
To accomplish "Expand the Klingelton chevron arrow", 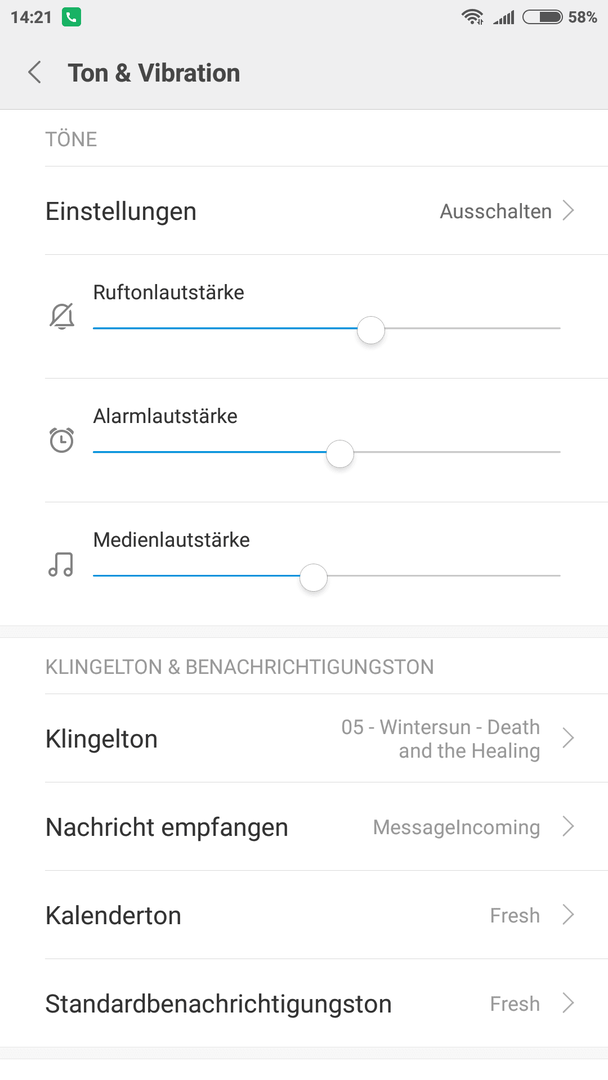I will 568,738.
